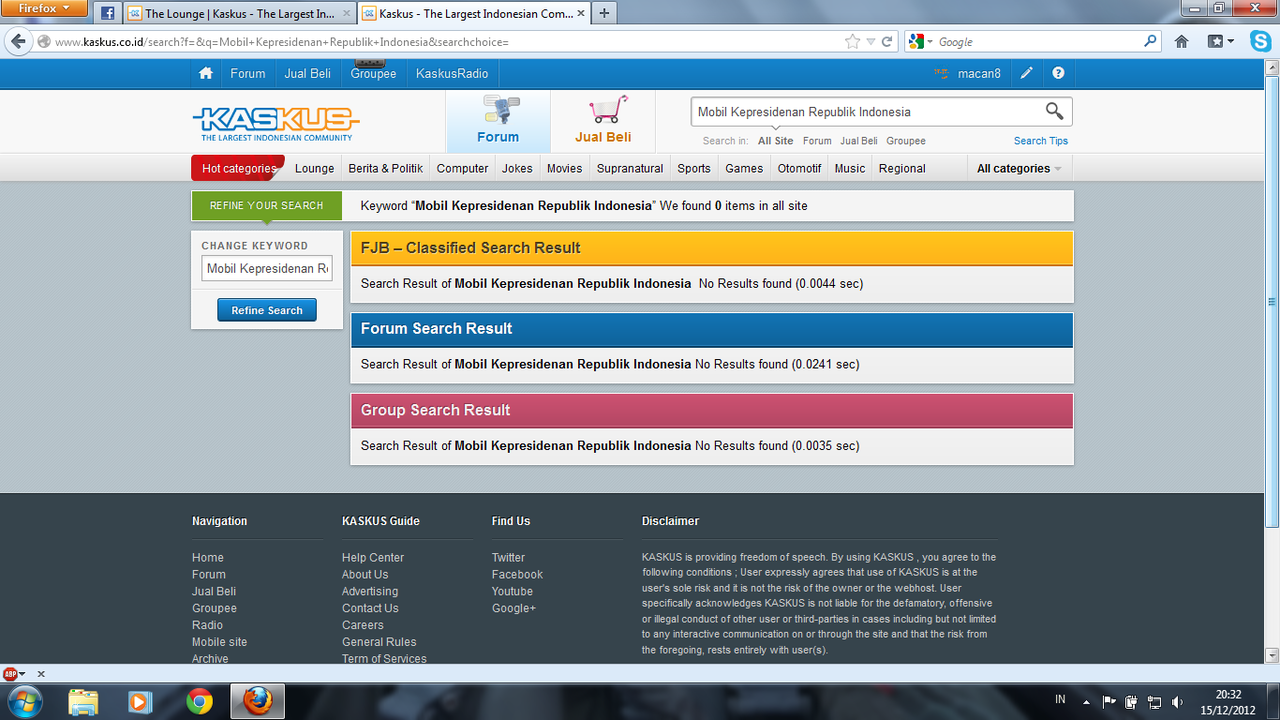
Task: Open the Computer category
Action: coord(462,168)
